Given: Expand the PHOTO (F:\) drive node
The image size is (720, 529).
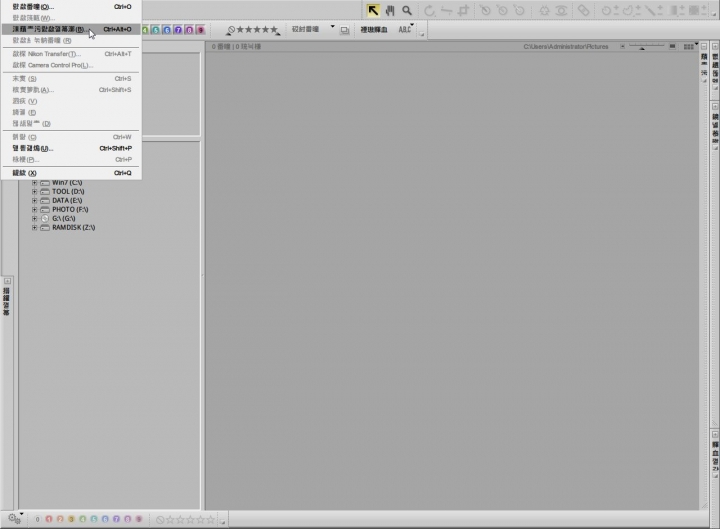Looking at the screenshot, I should tap(34, 209).
